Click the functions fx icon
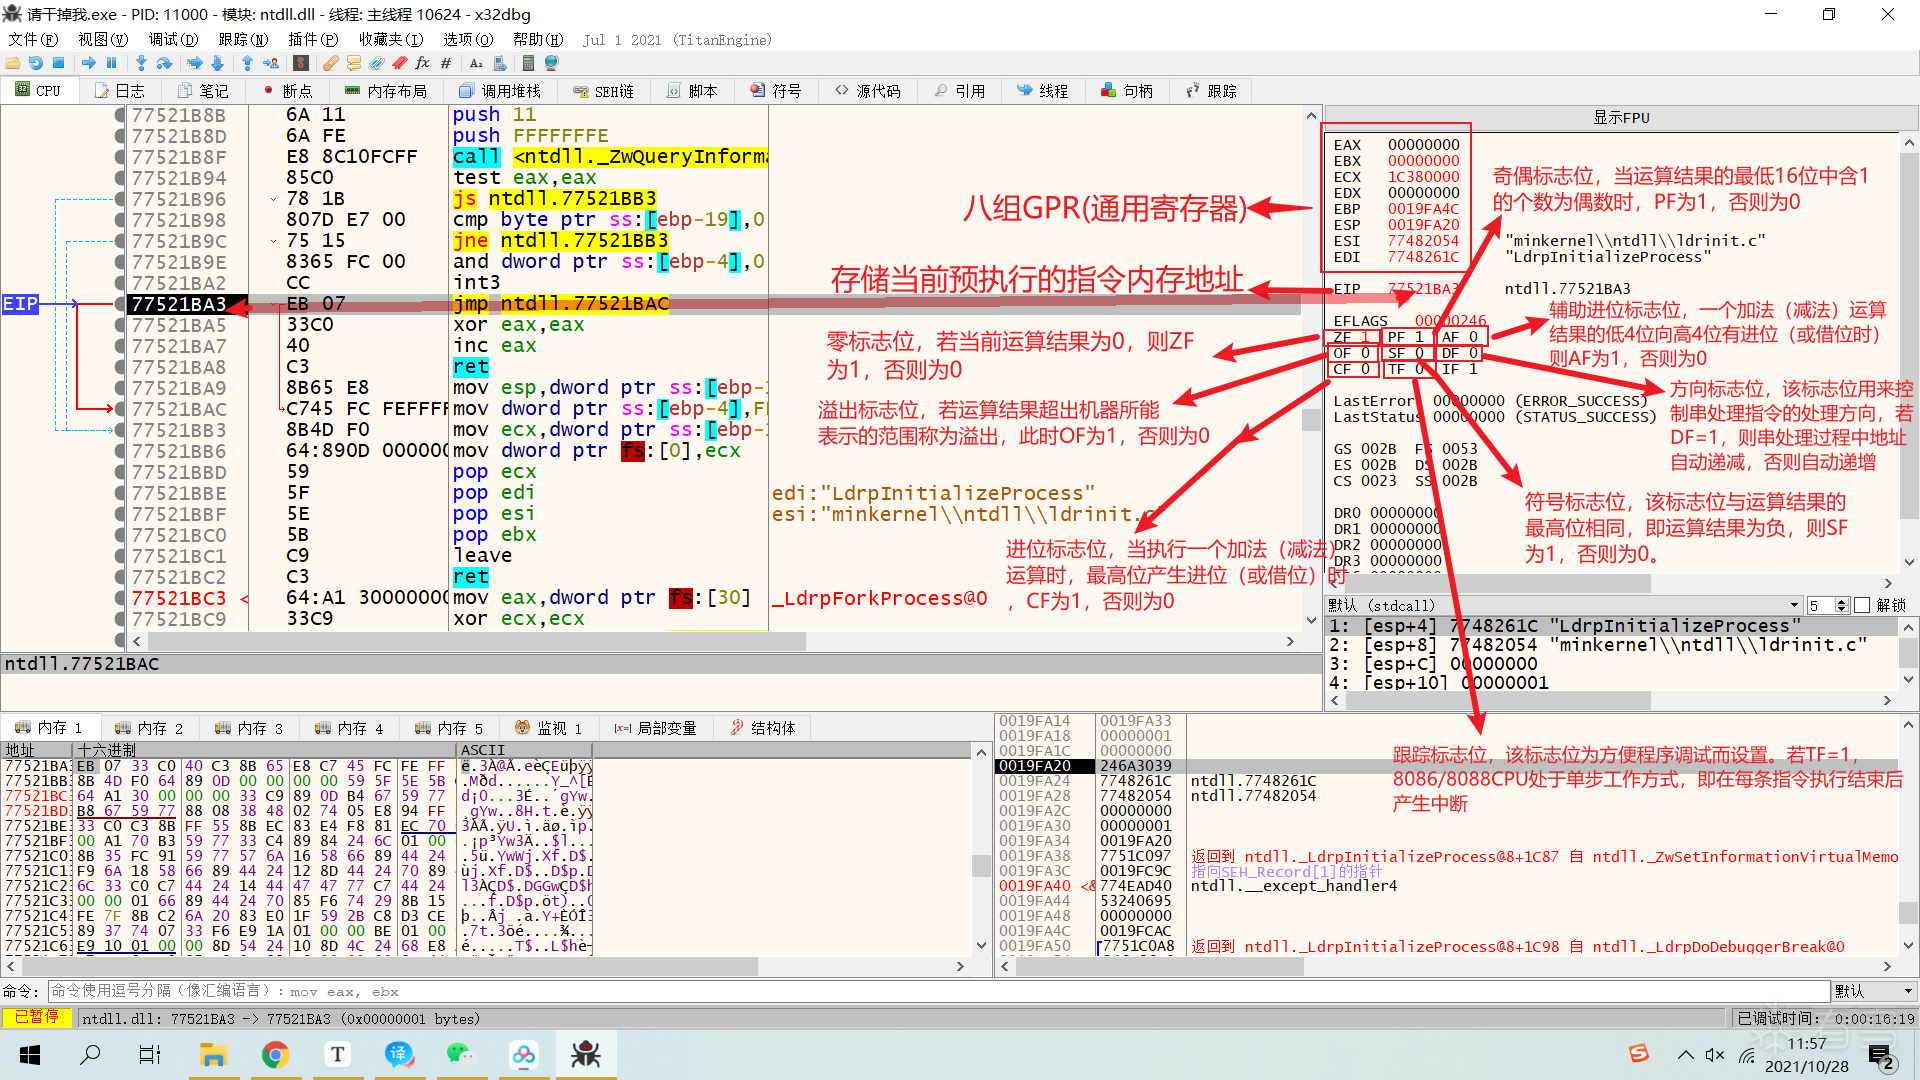This screenshot has height=1080, width=1920. pyautogui.click(x=422, y=63)
